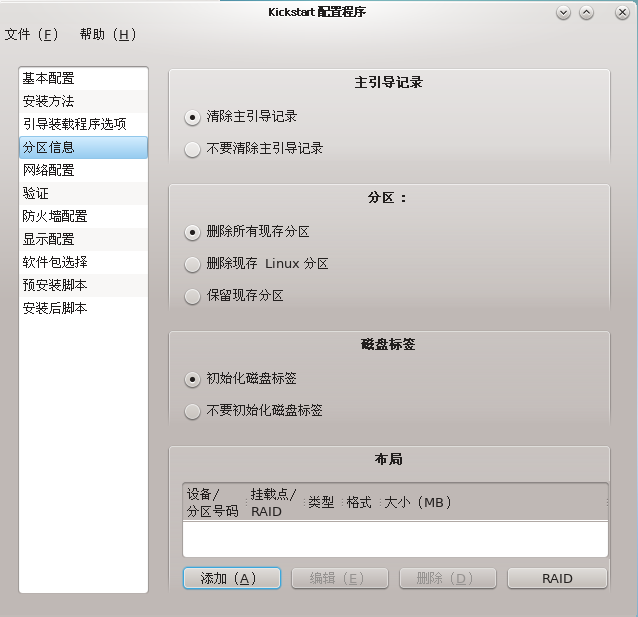
Task: Select 基本配置 in the sidebar
Action: [83, 78]
